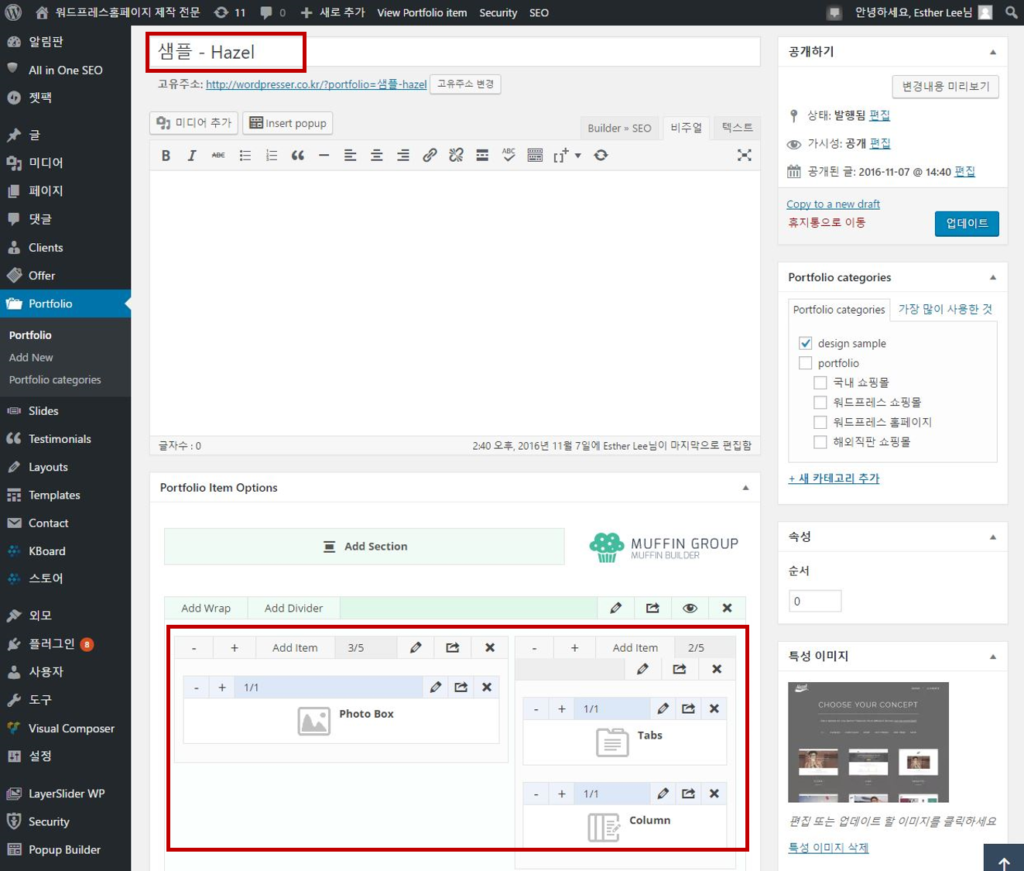Screen dimensions: 1024x871
Task: Apply bold formatting in the editor toolbar
Action: click(x=165, y=155)
